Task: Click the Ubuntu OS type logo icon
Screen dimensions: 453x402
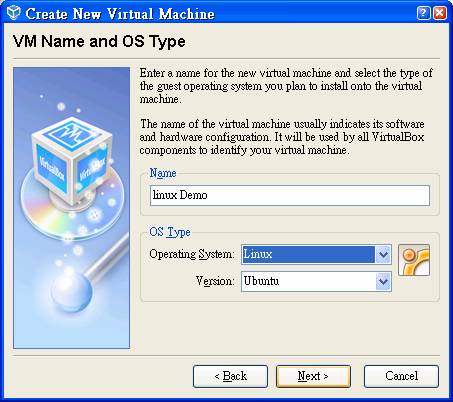Action: (x=414, y=260)
